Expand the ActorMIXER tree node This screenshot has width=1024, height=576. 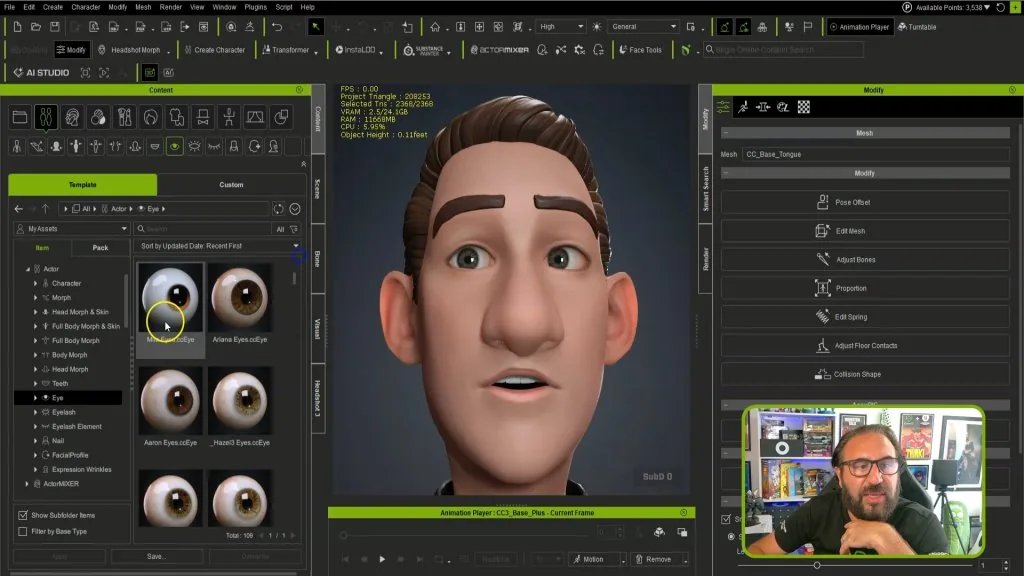(27, 484)
